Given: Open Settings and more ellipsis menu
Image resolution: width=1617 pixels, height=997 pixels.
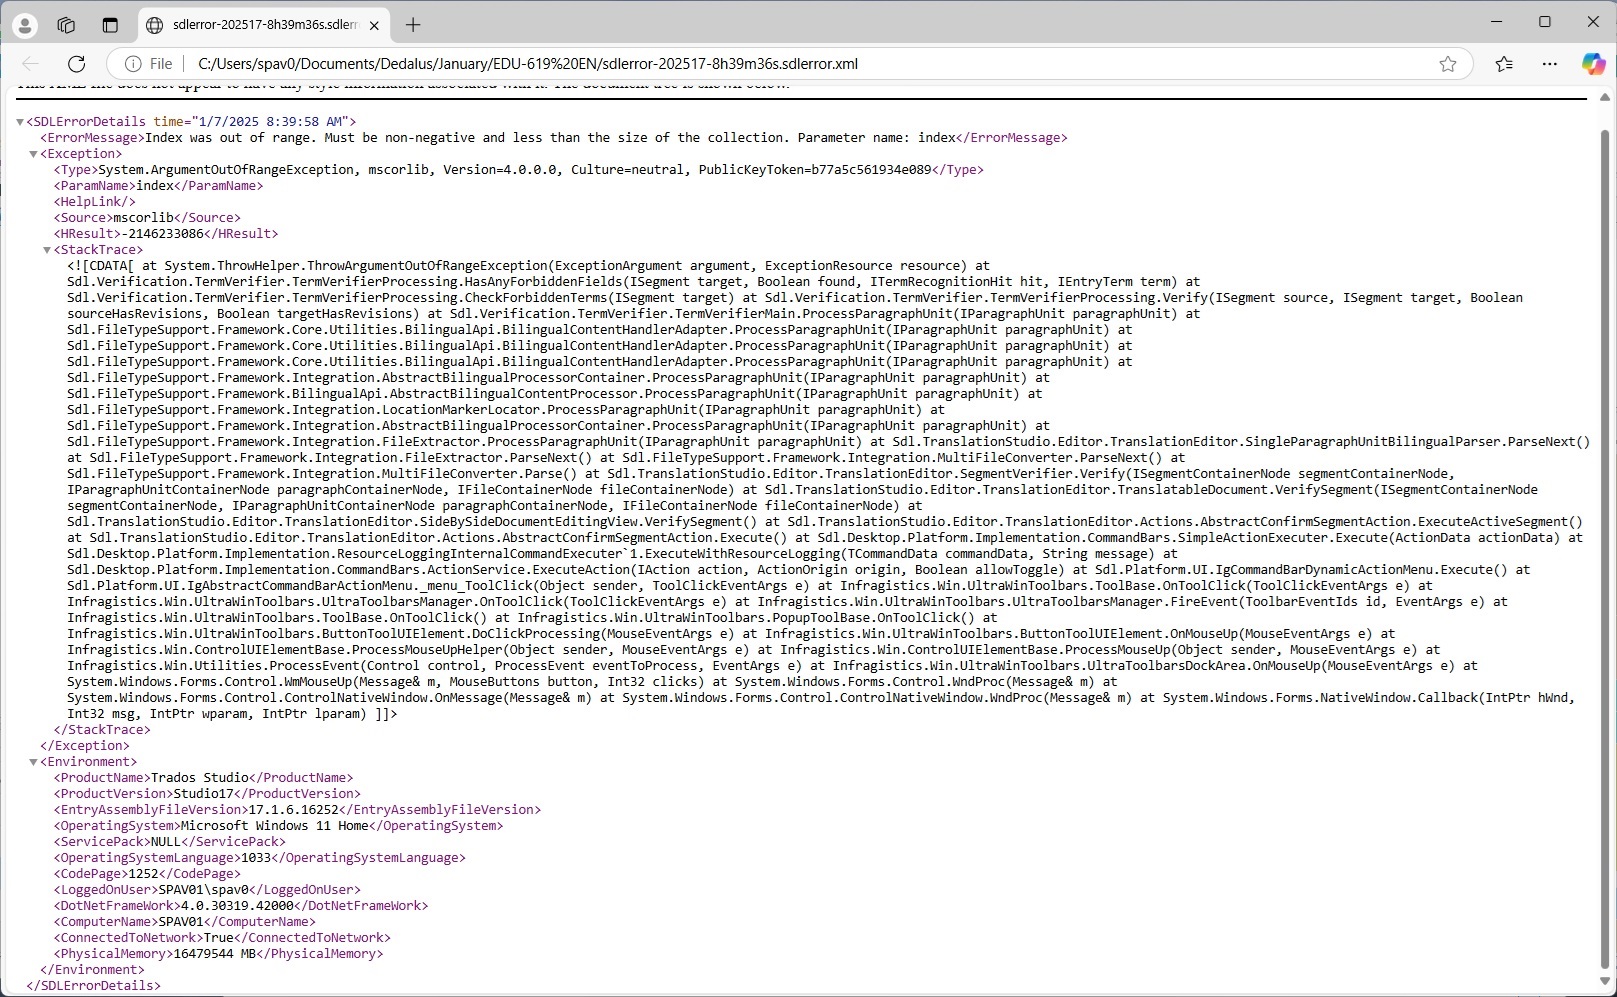Looking at the screenshot, I should (1550, 64).
